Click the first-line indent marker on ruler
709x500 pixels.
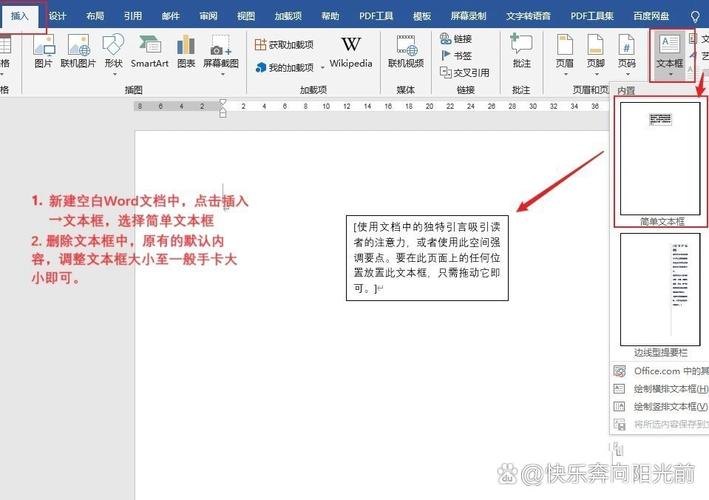click(223, 102)
